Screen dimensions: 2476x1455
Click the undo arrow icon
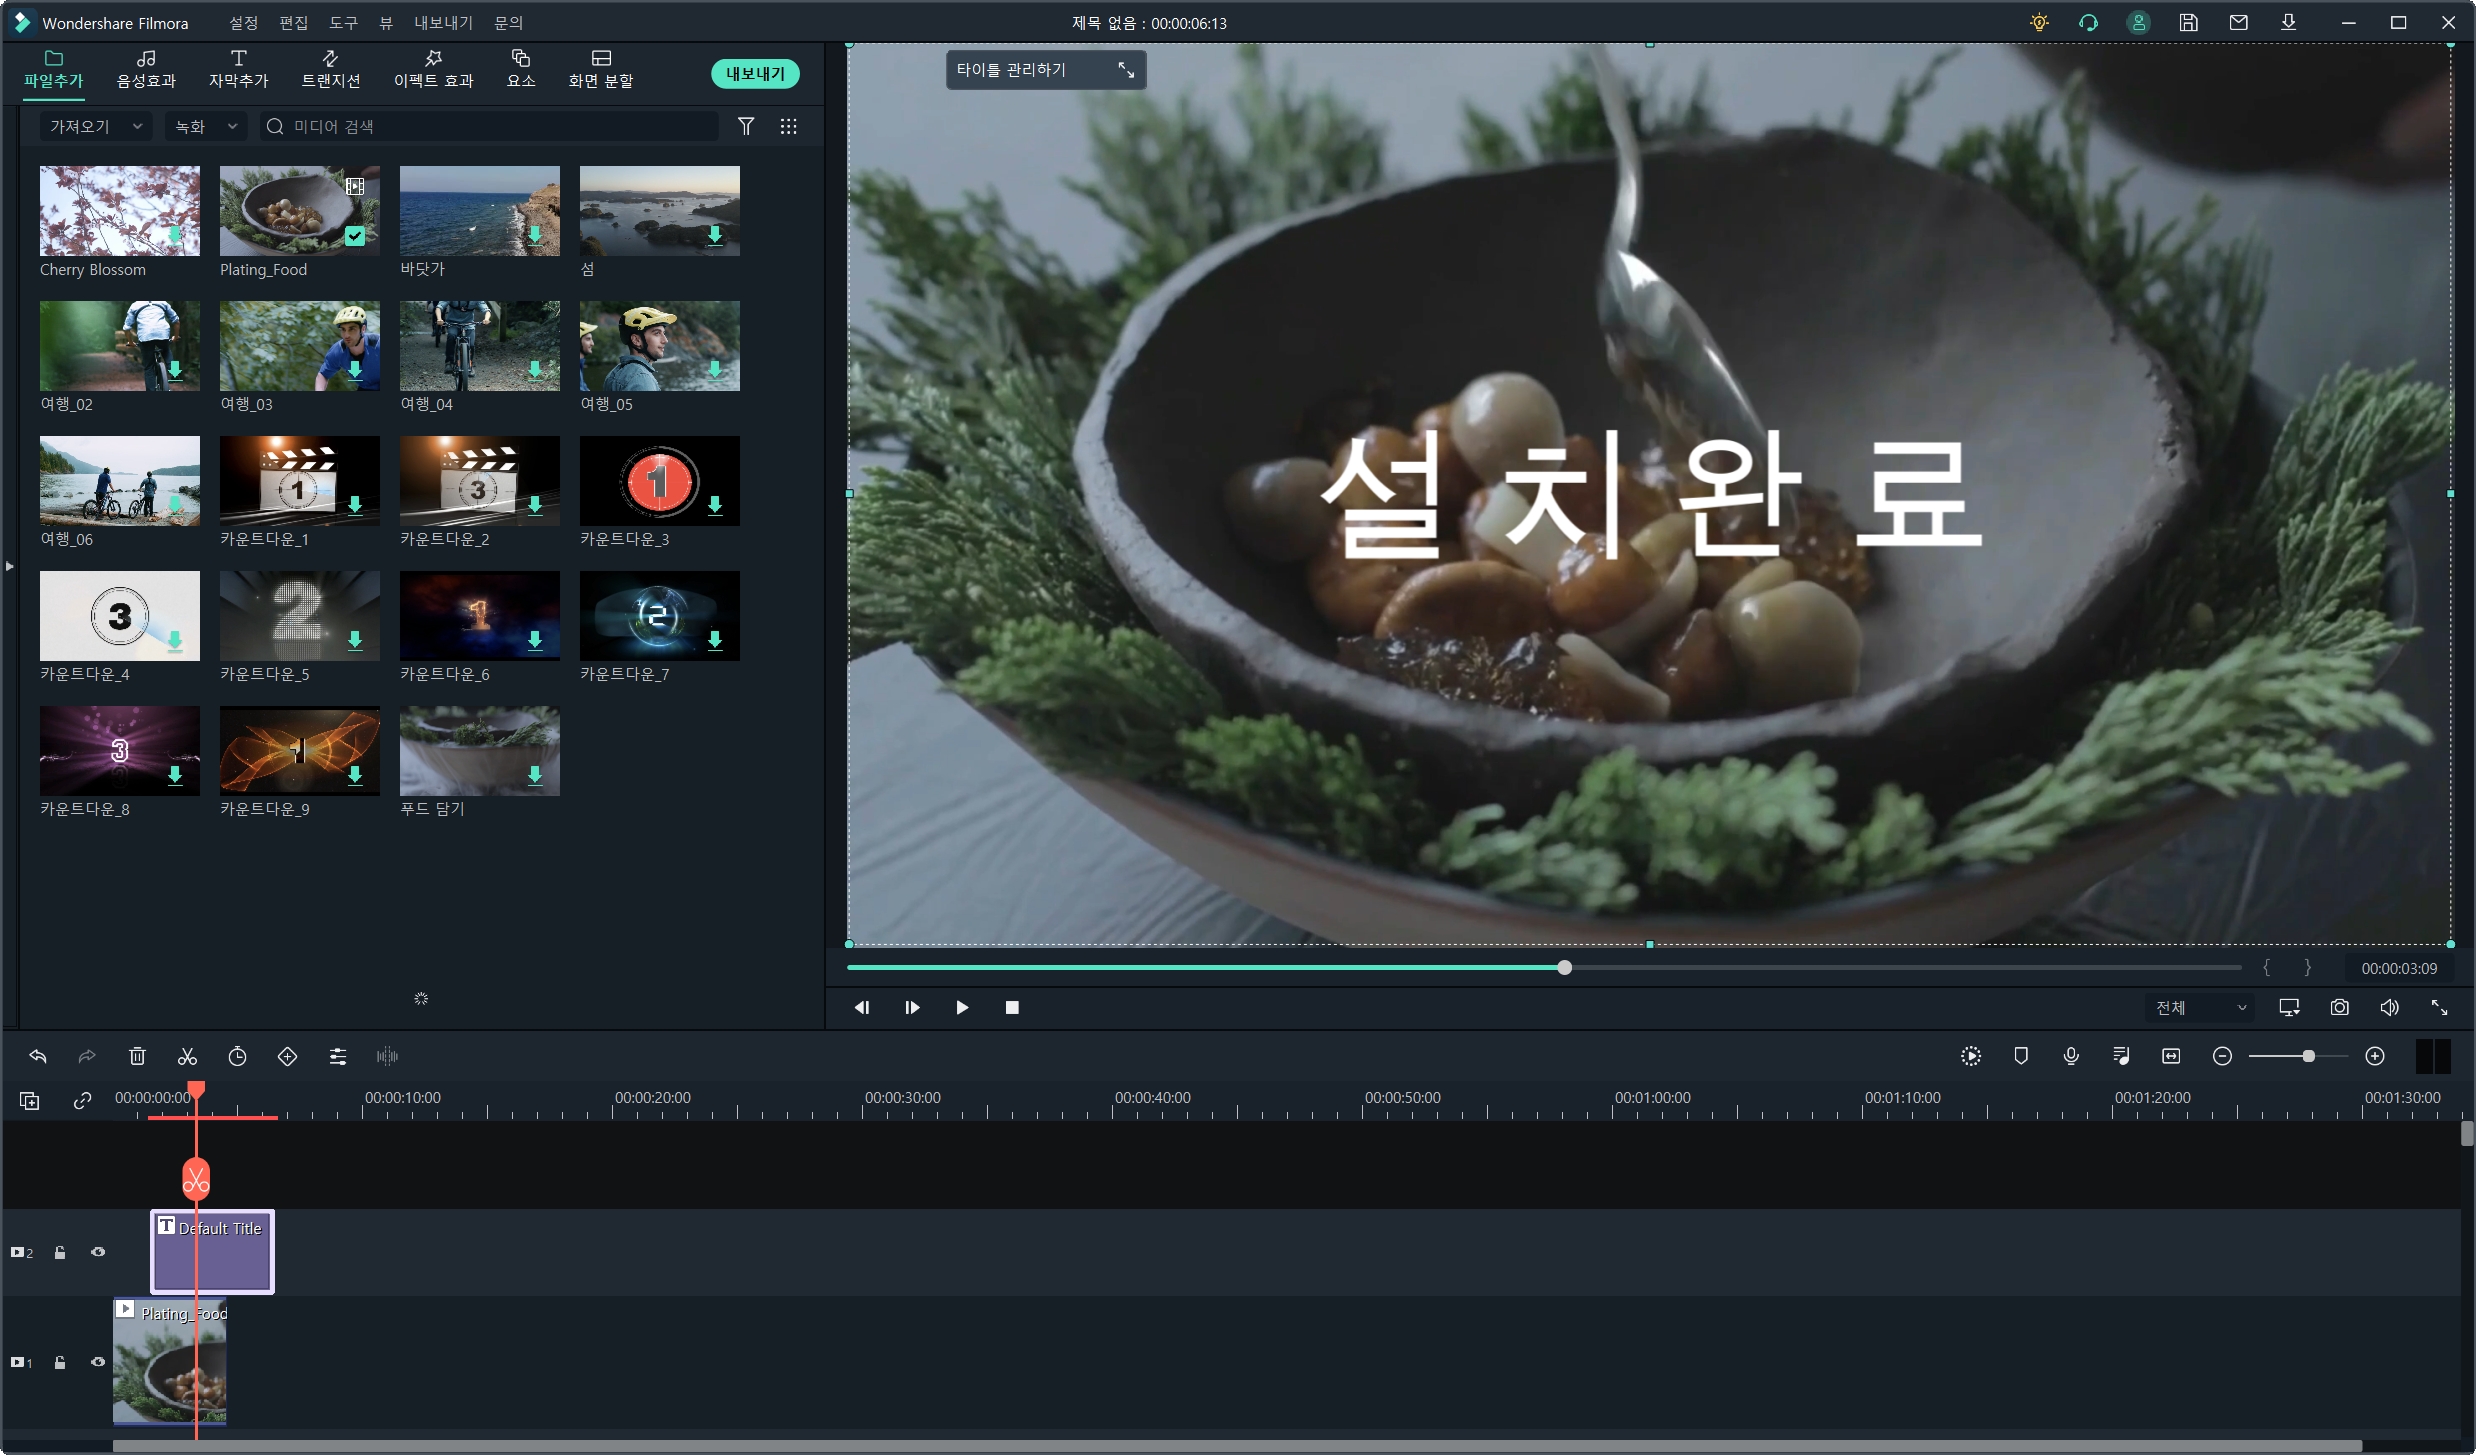38,1056
